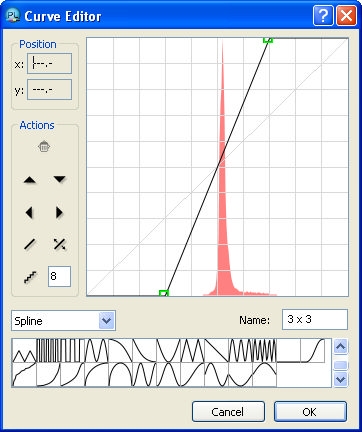Choose the dense vertical bars preset thumbnail

48,351
